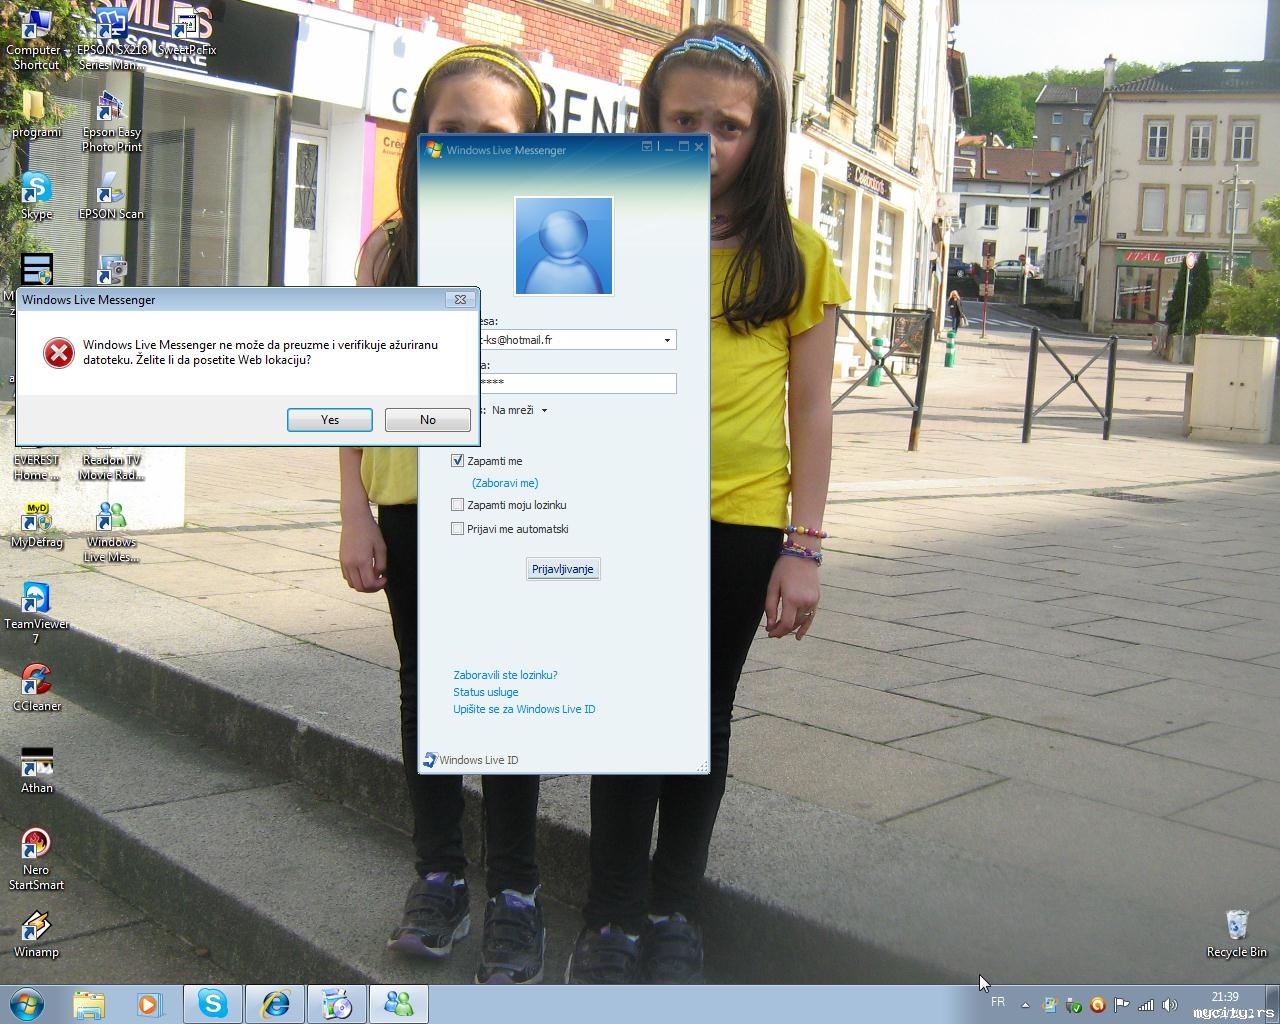Screen dimensions: 1280x1024
Task: Click Internet Explorer in the taskbar
Action: (275, 1003)
